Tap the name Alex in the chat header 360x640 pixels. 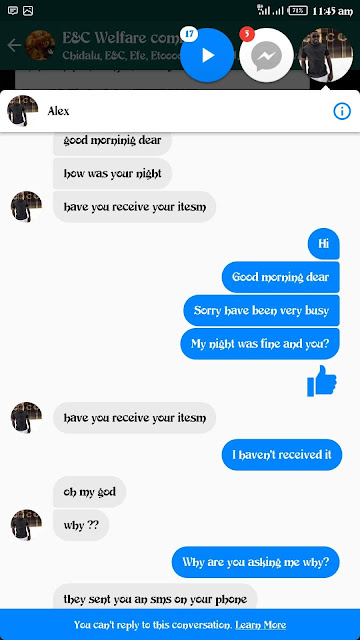[58, 111]
